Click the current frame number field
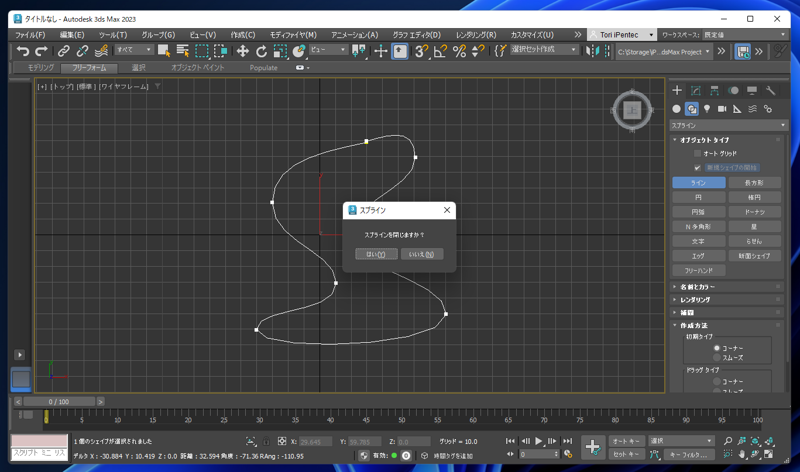The width and height of the screenshot is (800, 472). click(539, 454)
